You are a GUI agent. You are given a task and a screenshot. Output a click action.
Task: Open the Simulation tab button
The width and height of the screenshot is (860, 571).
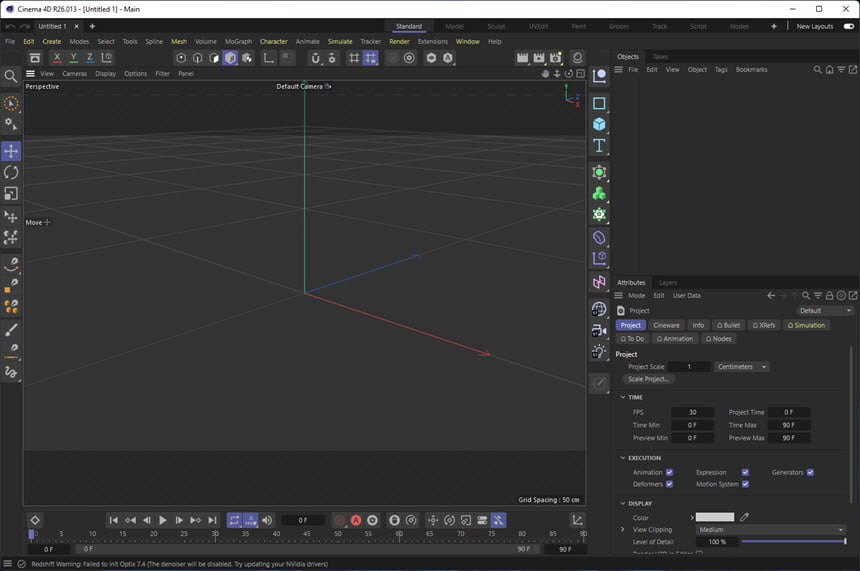(806, 325)
